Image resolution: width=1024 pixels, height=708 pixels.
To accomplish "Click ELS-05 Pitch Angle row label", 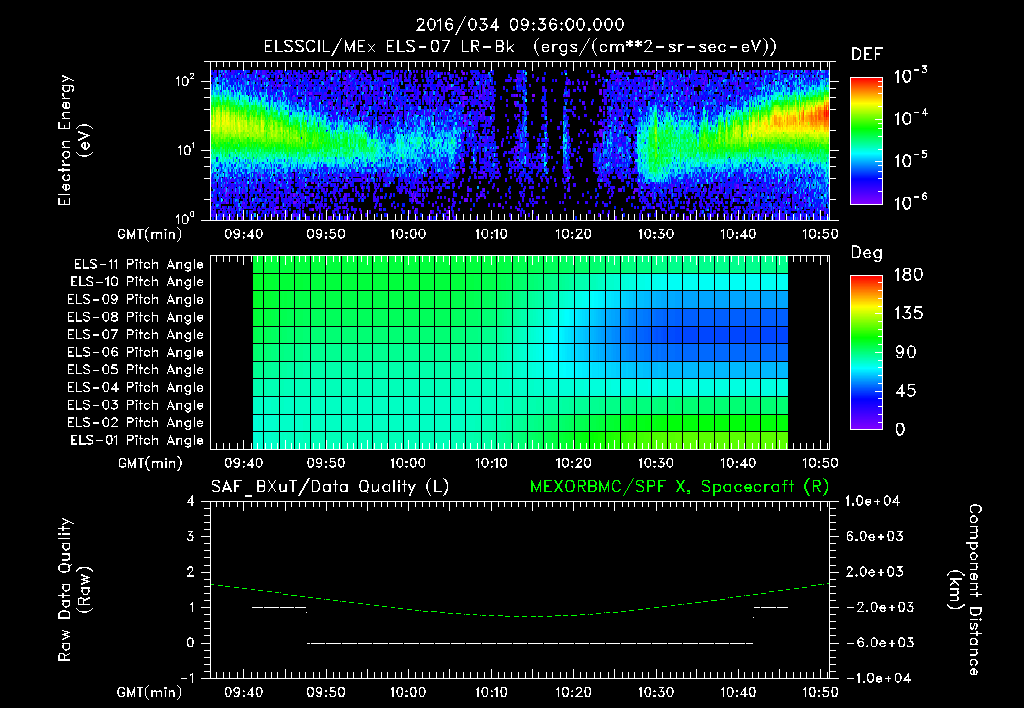I will pos(136,370).
